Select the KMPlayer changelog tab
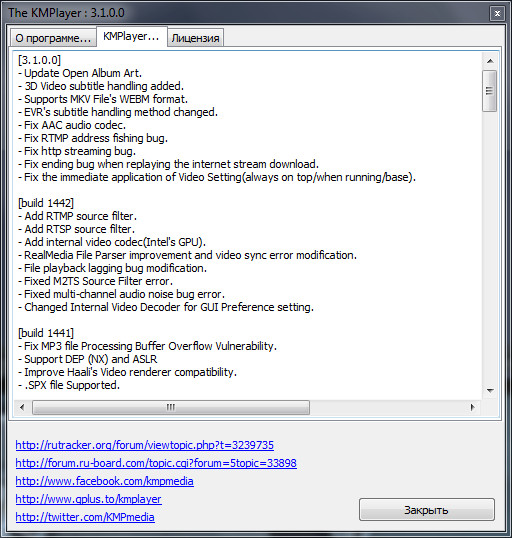Image resolution: width=512 pixels, height=538 pixels. 131,36
